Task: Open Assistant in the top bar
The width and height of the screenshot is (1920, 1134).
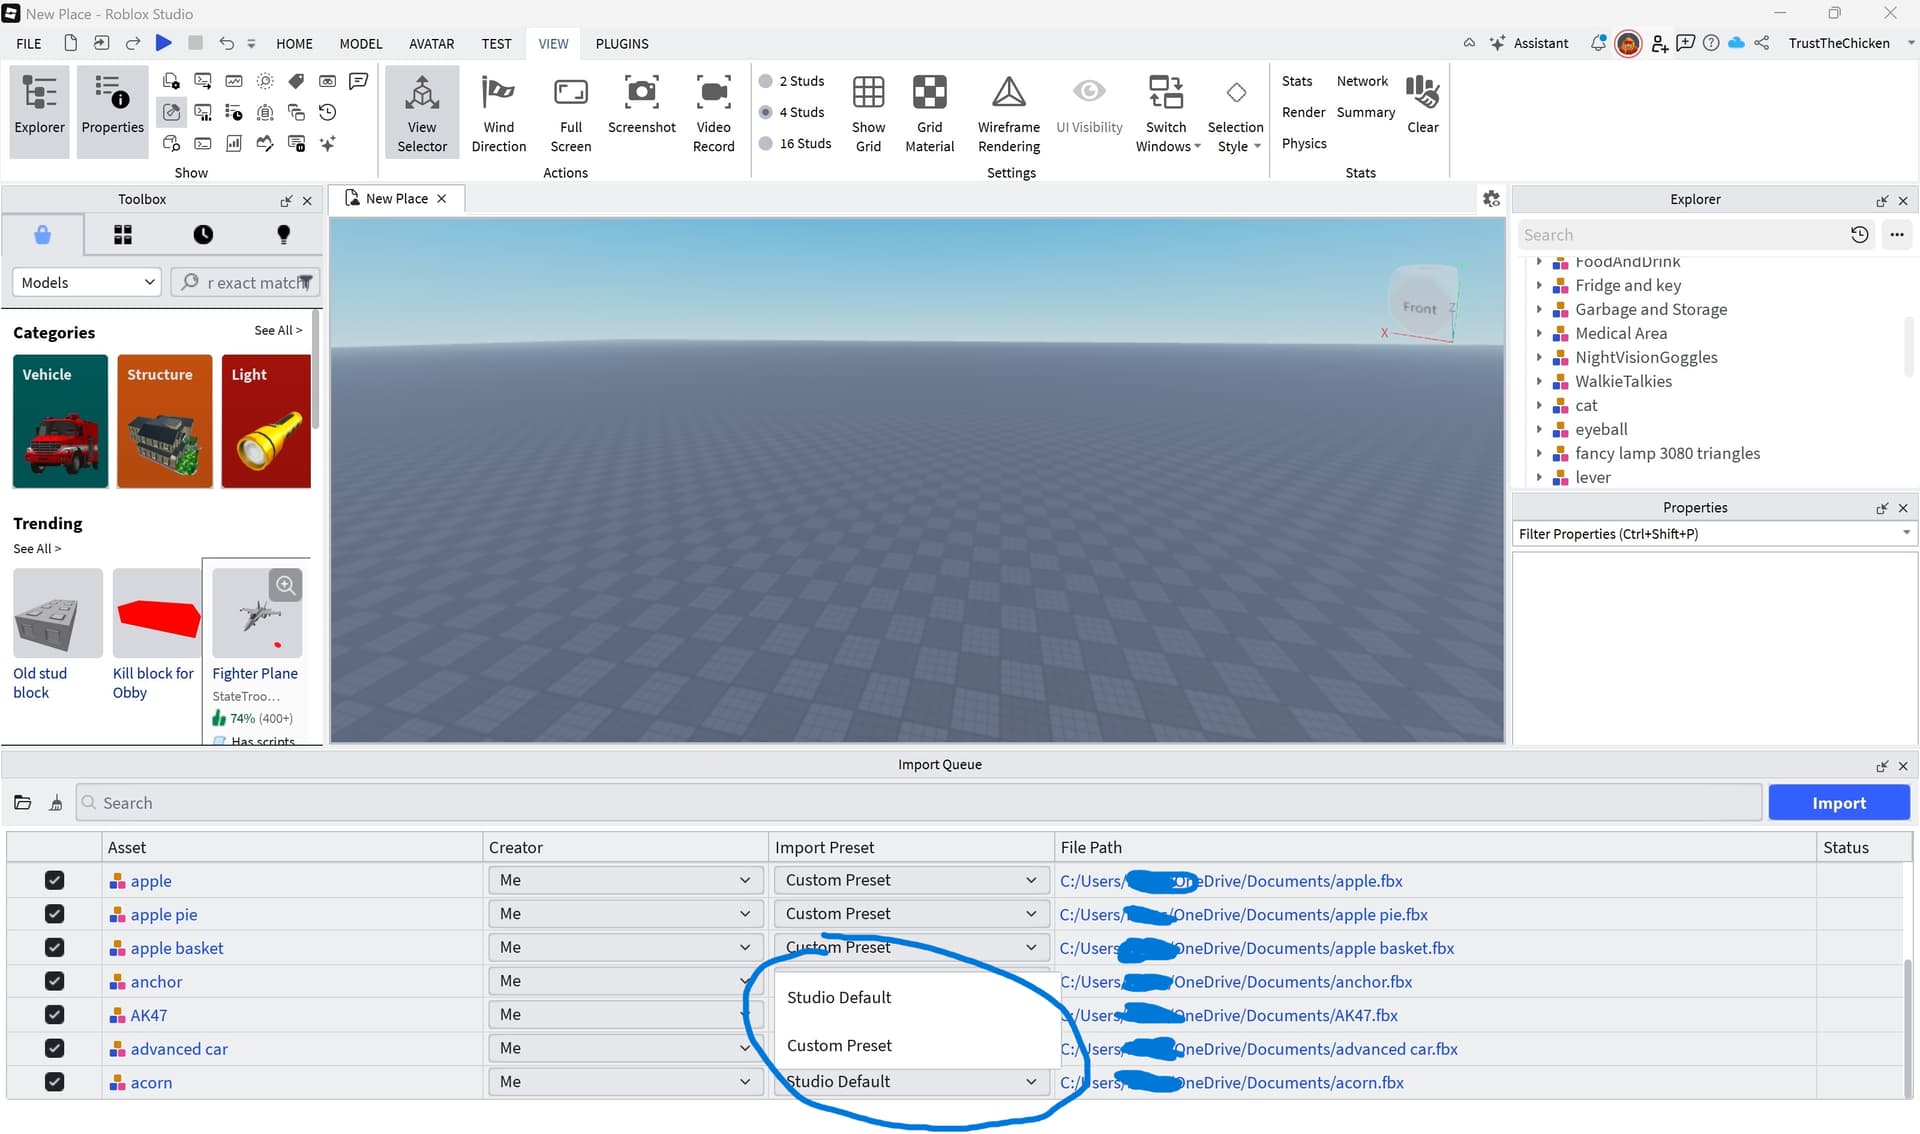Action: pos(1529,43)
